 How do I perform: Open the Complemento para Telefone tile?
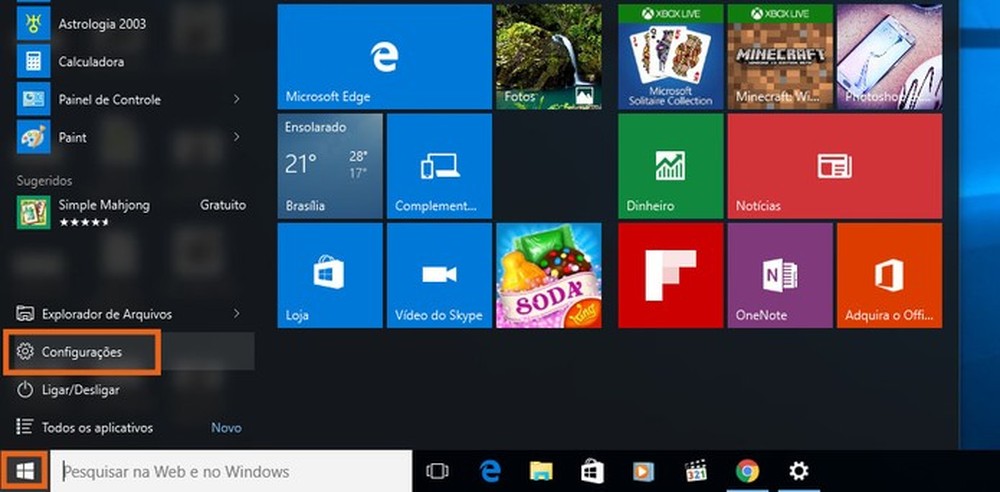pos(439,166)
